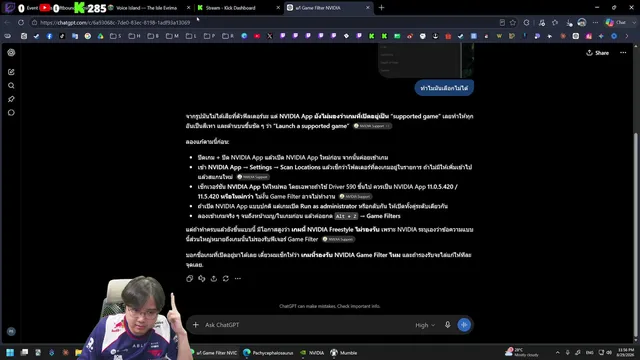Regenerate the ChatGPT response
The width and height of the screenshot is (640, 360).
[x=226, y=278]
